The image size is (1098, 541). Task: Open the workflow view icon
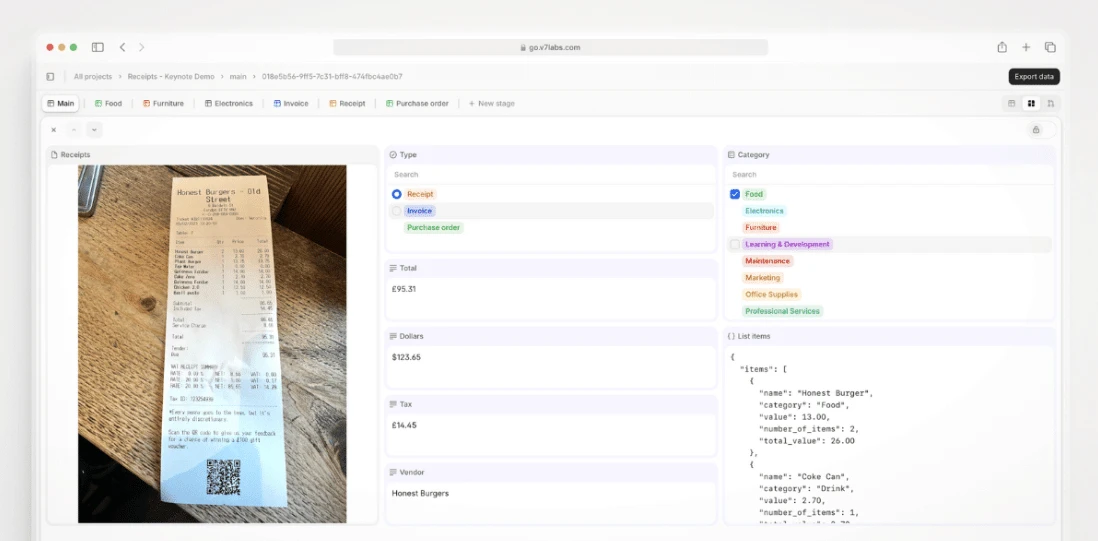point(1050,103)
